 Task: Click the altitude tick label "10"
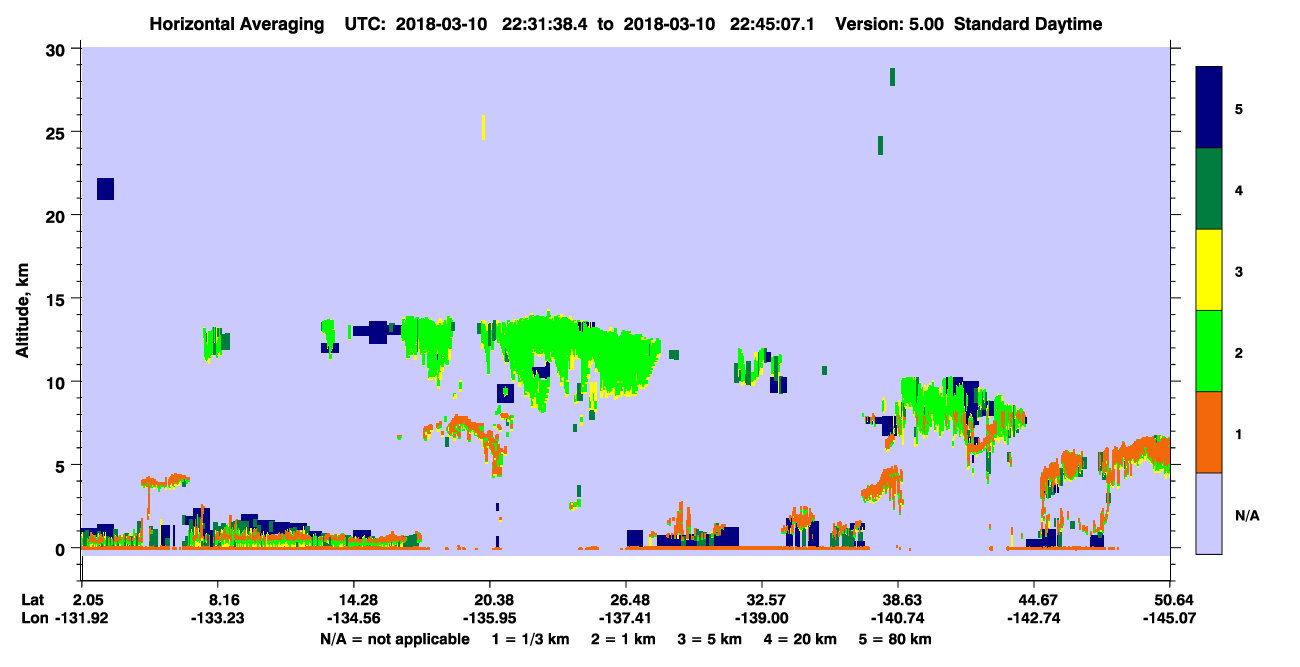point(58,382)
